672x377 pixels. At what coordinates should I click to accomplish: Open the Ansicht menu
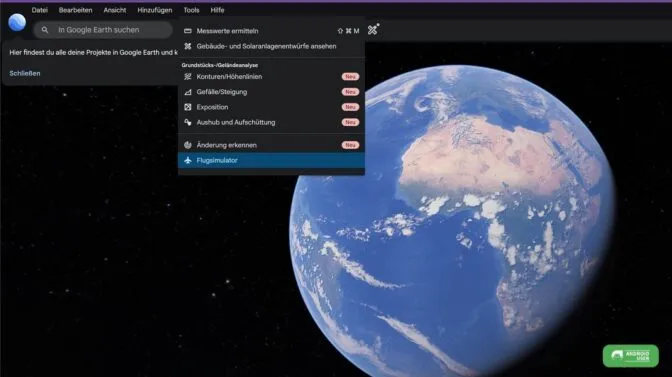[x=115, y=10]
